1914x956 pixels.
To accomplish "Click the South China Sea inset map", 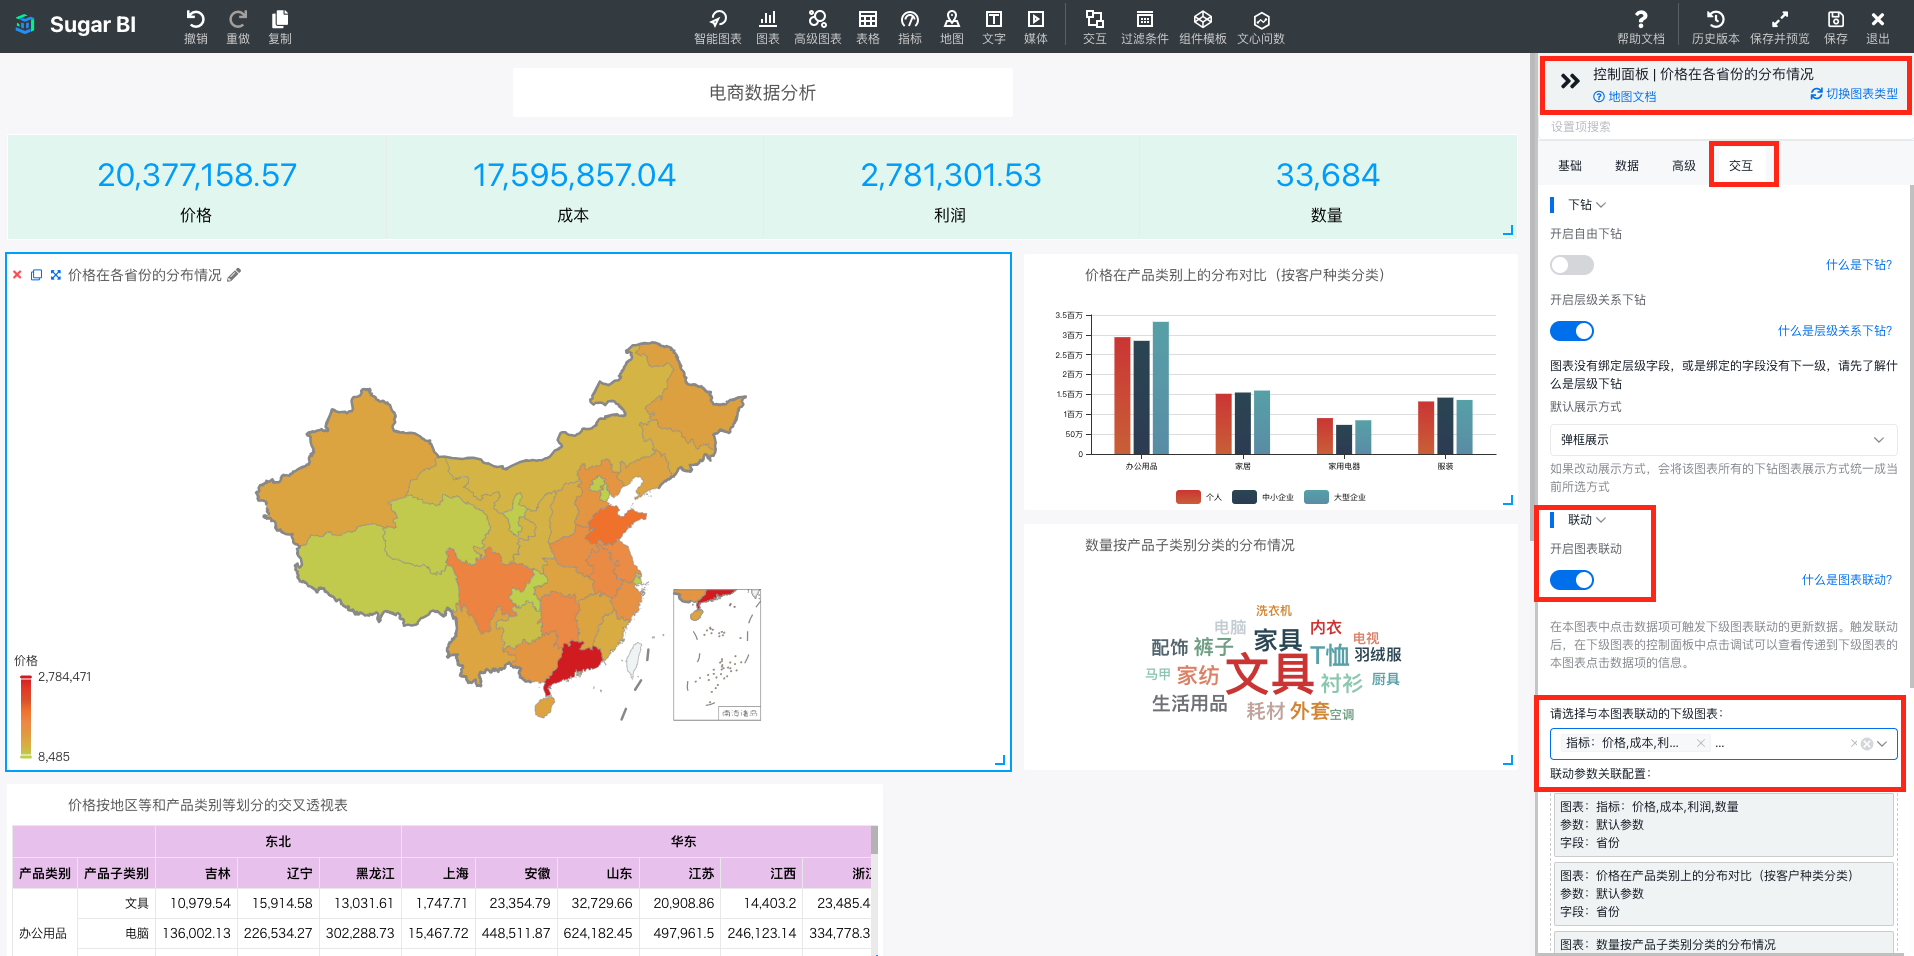I will click(x=717, y=655).
